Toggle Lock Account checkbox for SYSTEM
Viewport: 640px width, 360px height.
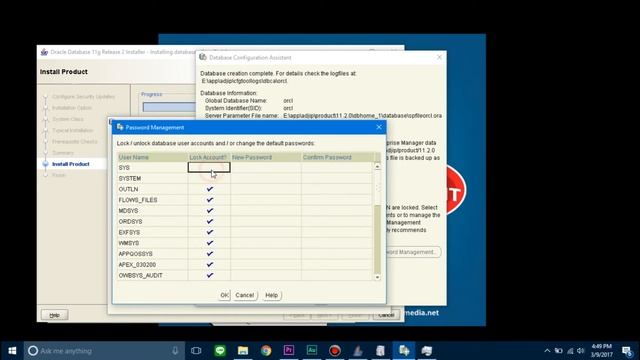(x=209, y=178)
